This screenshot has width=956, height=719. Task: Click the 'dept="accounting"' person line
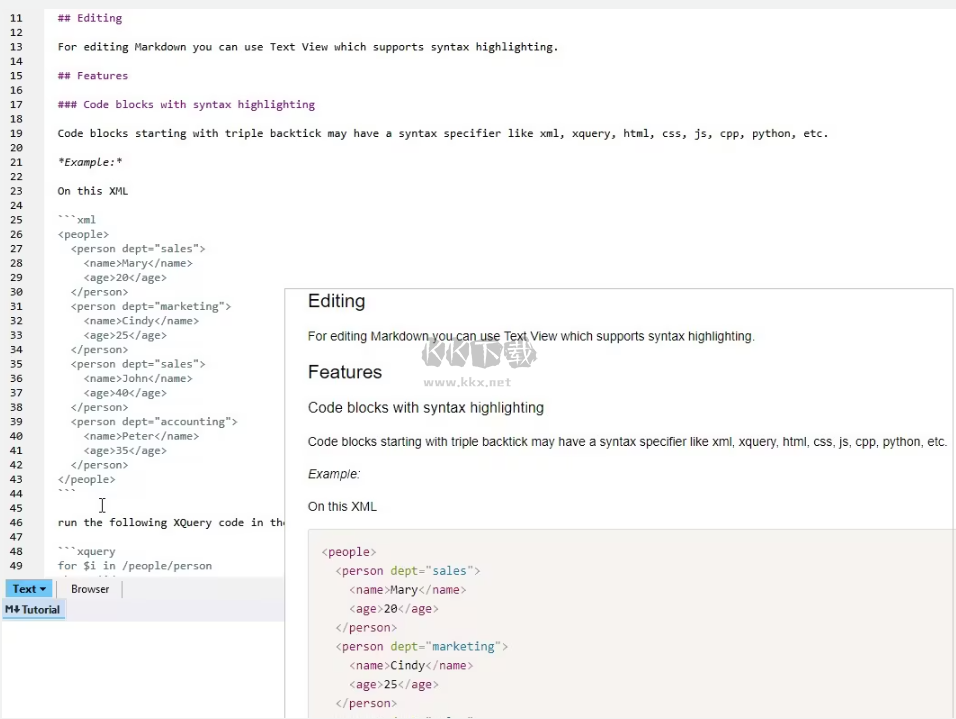[154, 421]
